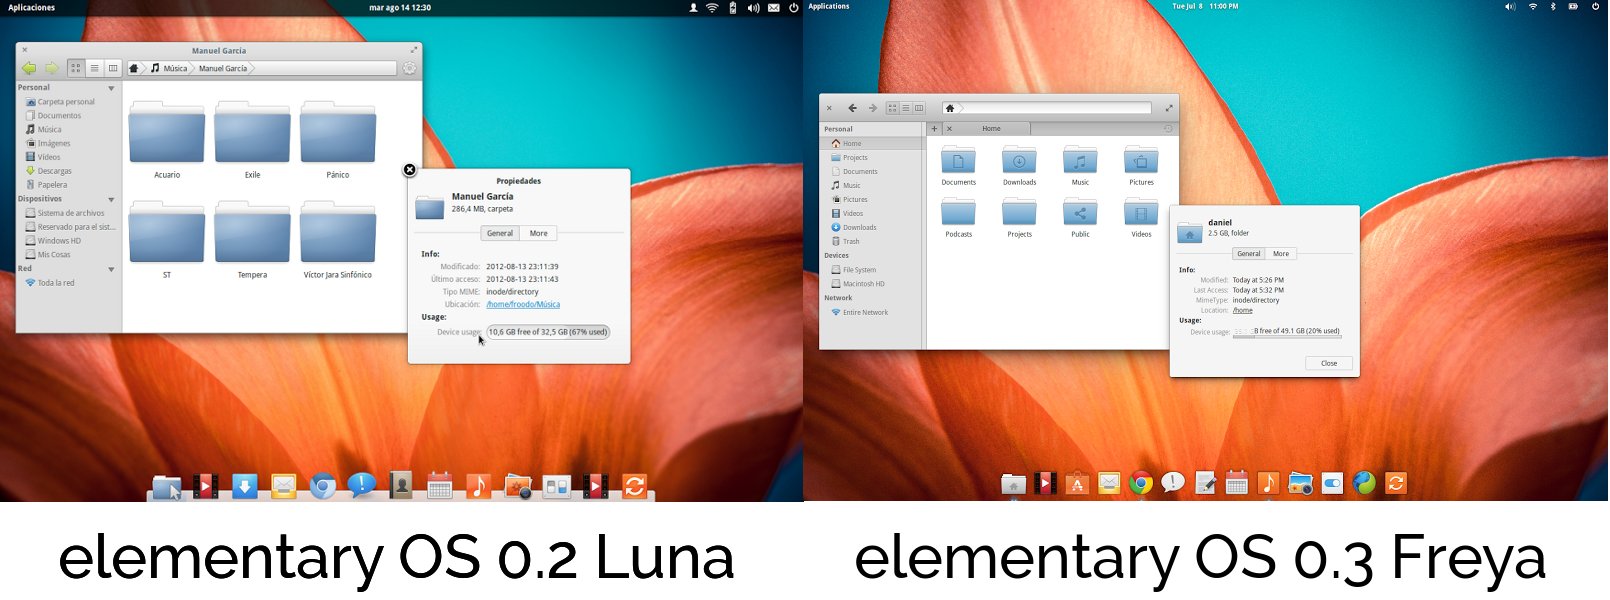Click the 49.1 GB device usage bar

pos(1287,332)
